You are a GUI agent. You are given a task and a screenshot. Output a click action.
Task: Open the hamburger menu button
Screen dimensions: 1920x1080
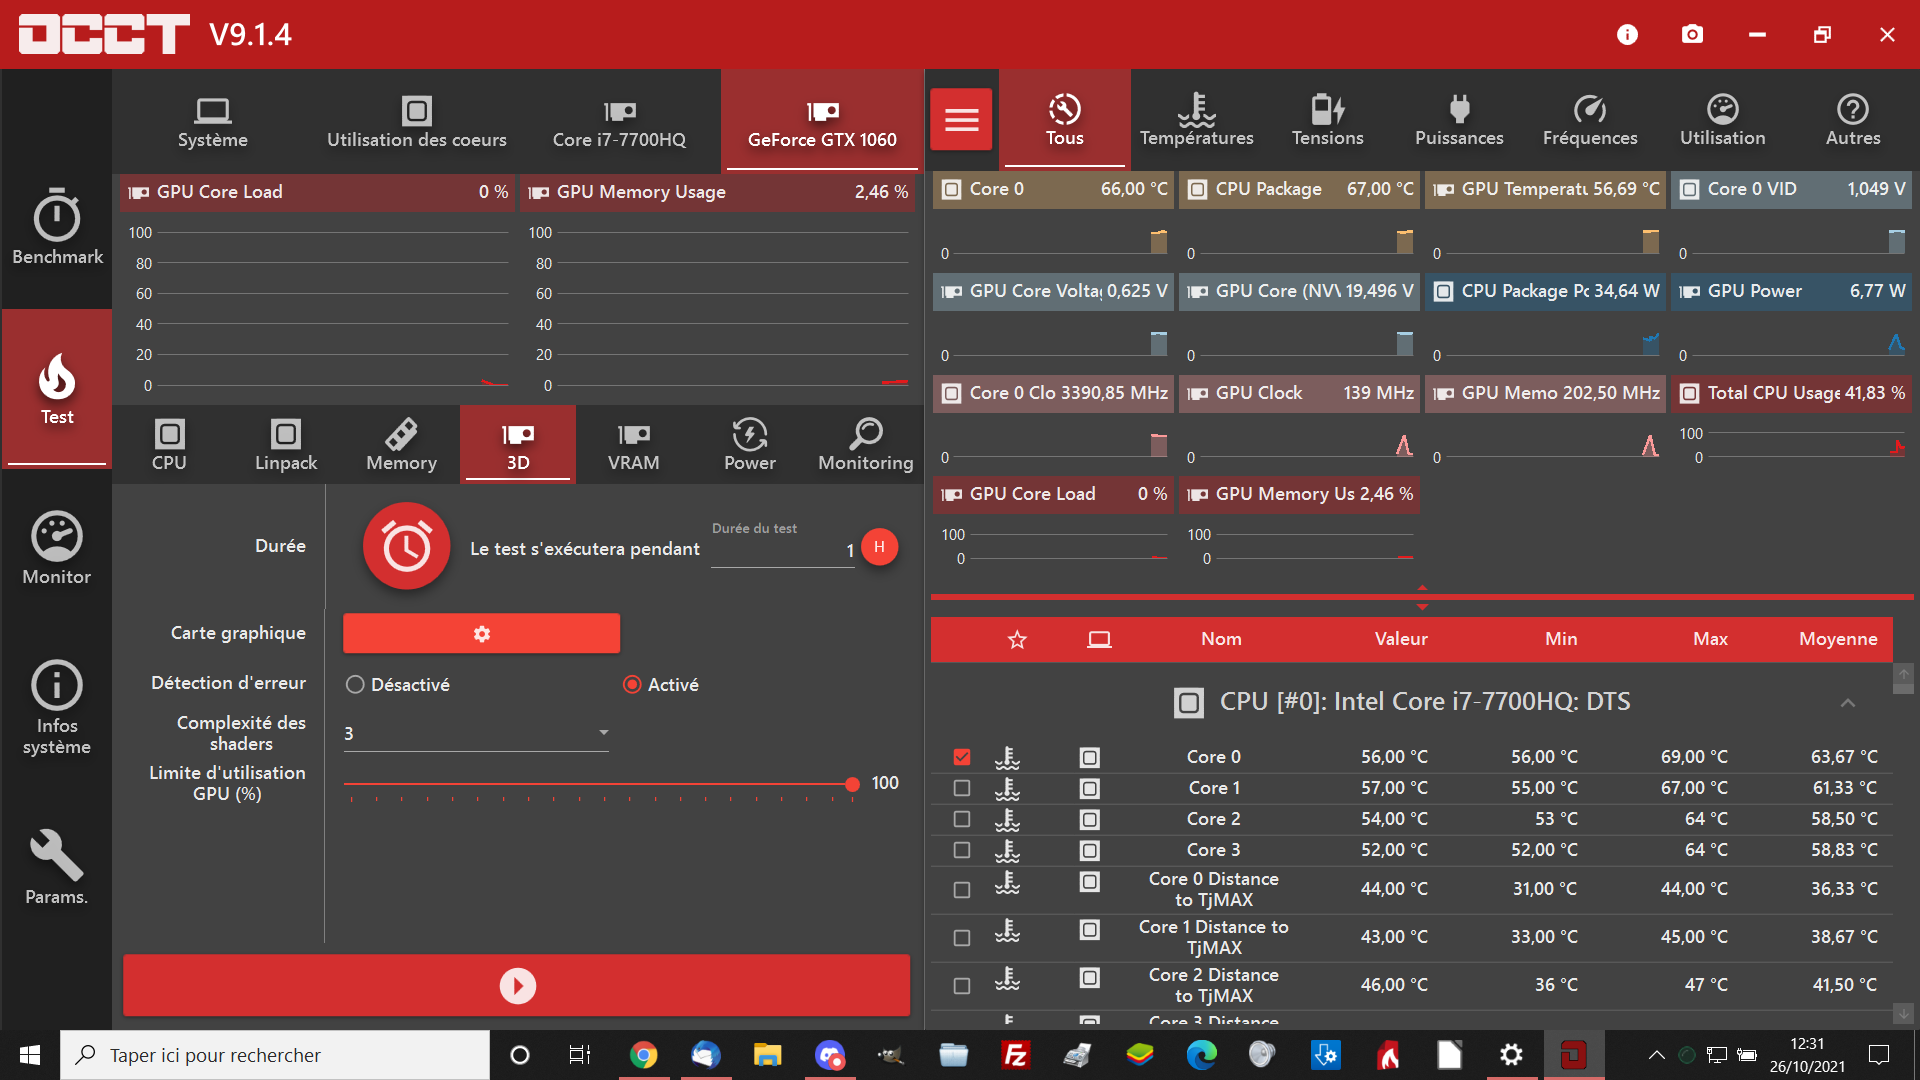(961, 119)
